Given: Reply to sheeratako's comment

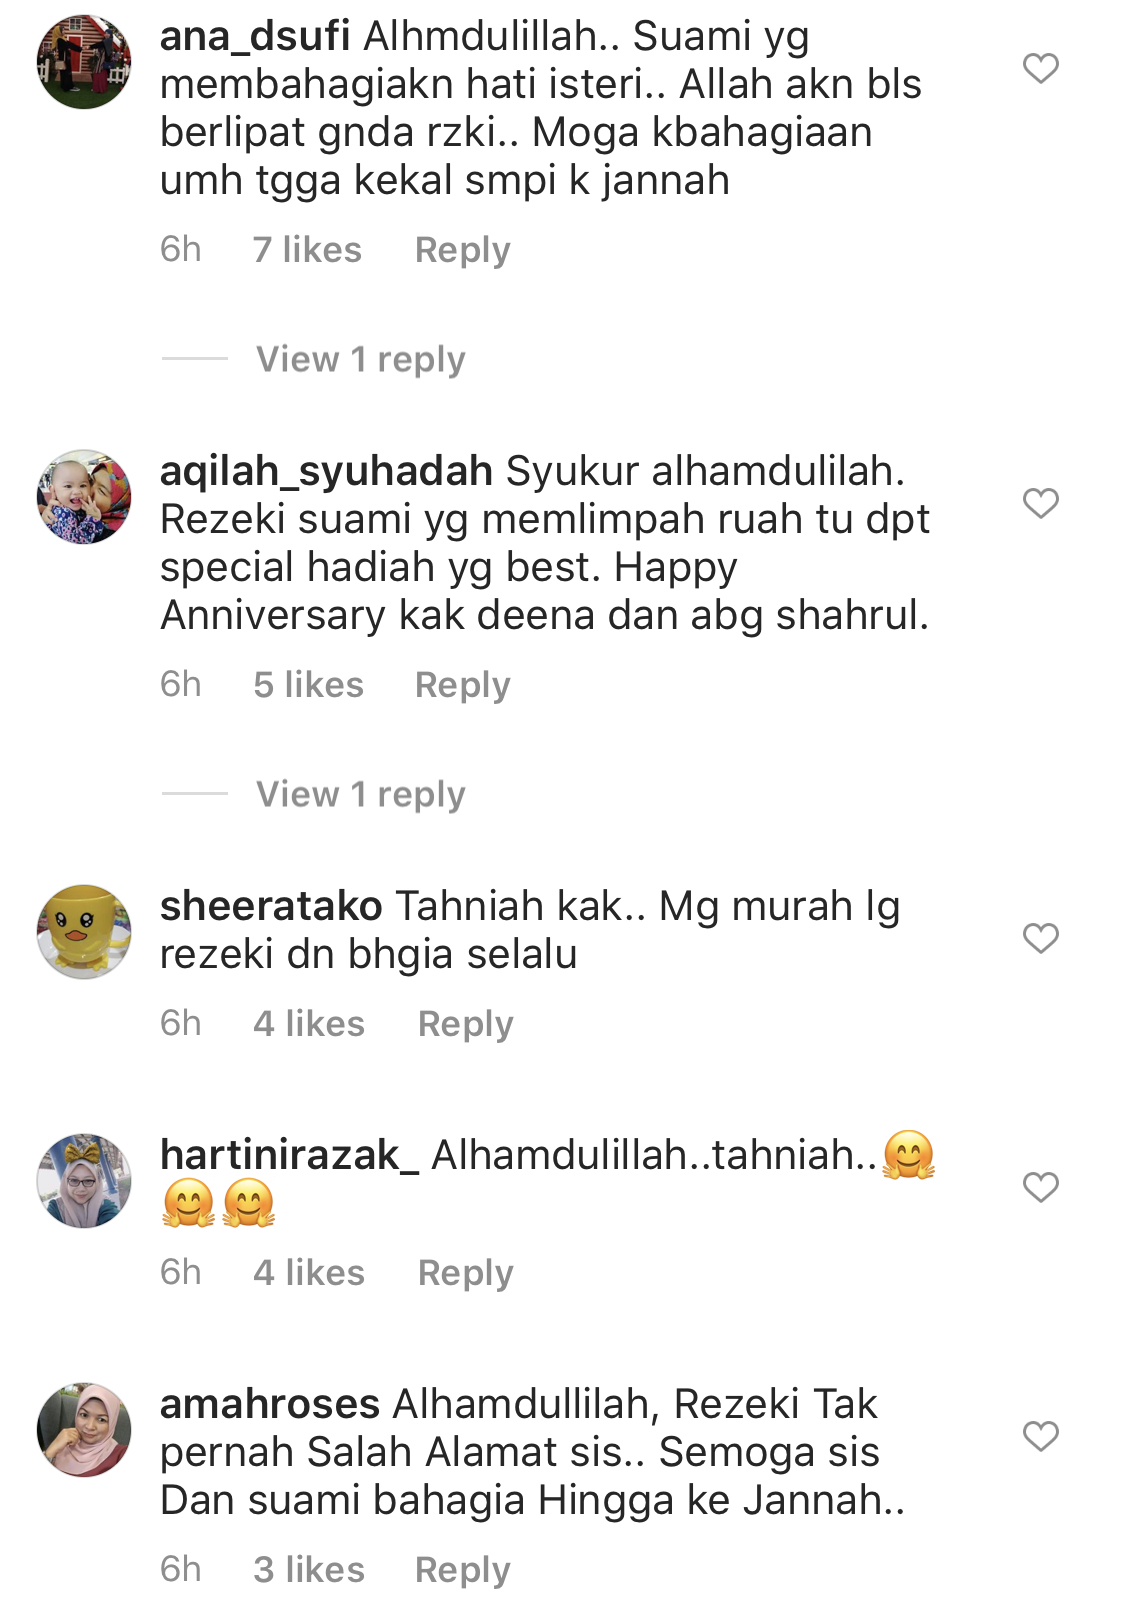Looking at the screenshot, I should point(466,1024).
